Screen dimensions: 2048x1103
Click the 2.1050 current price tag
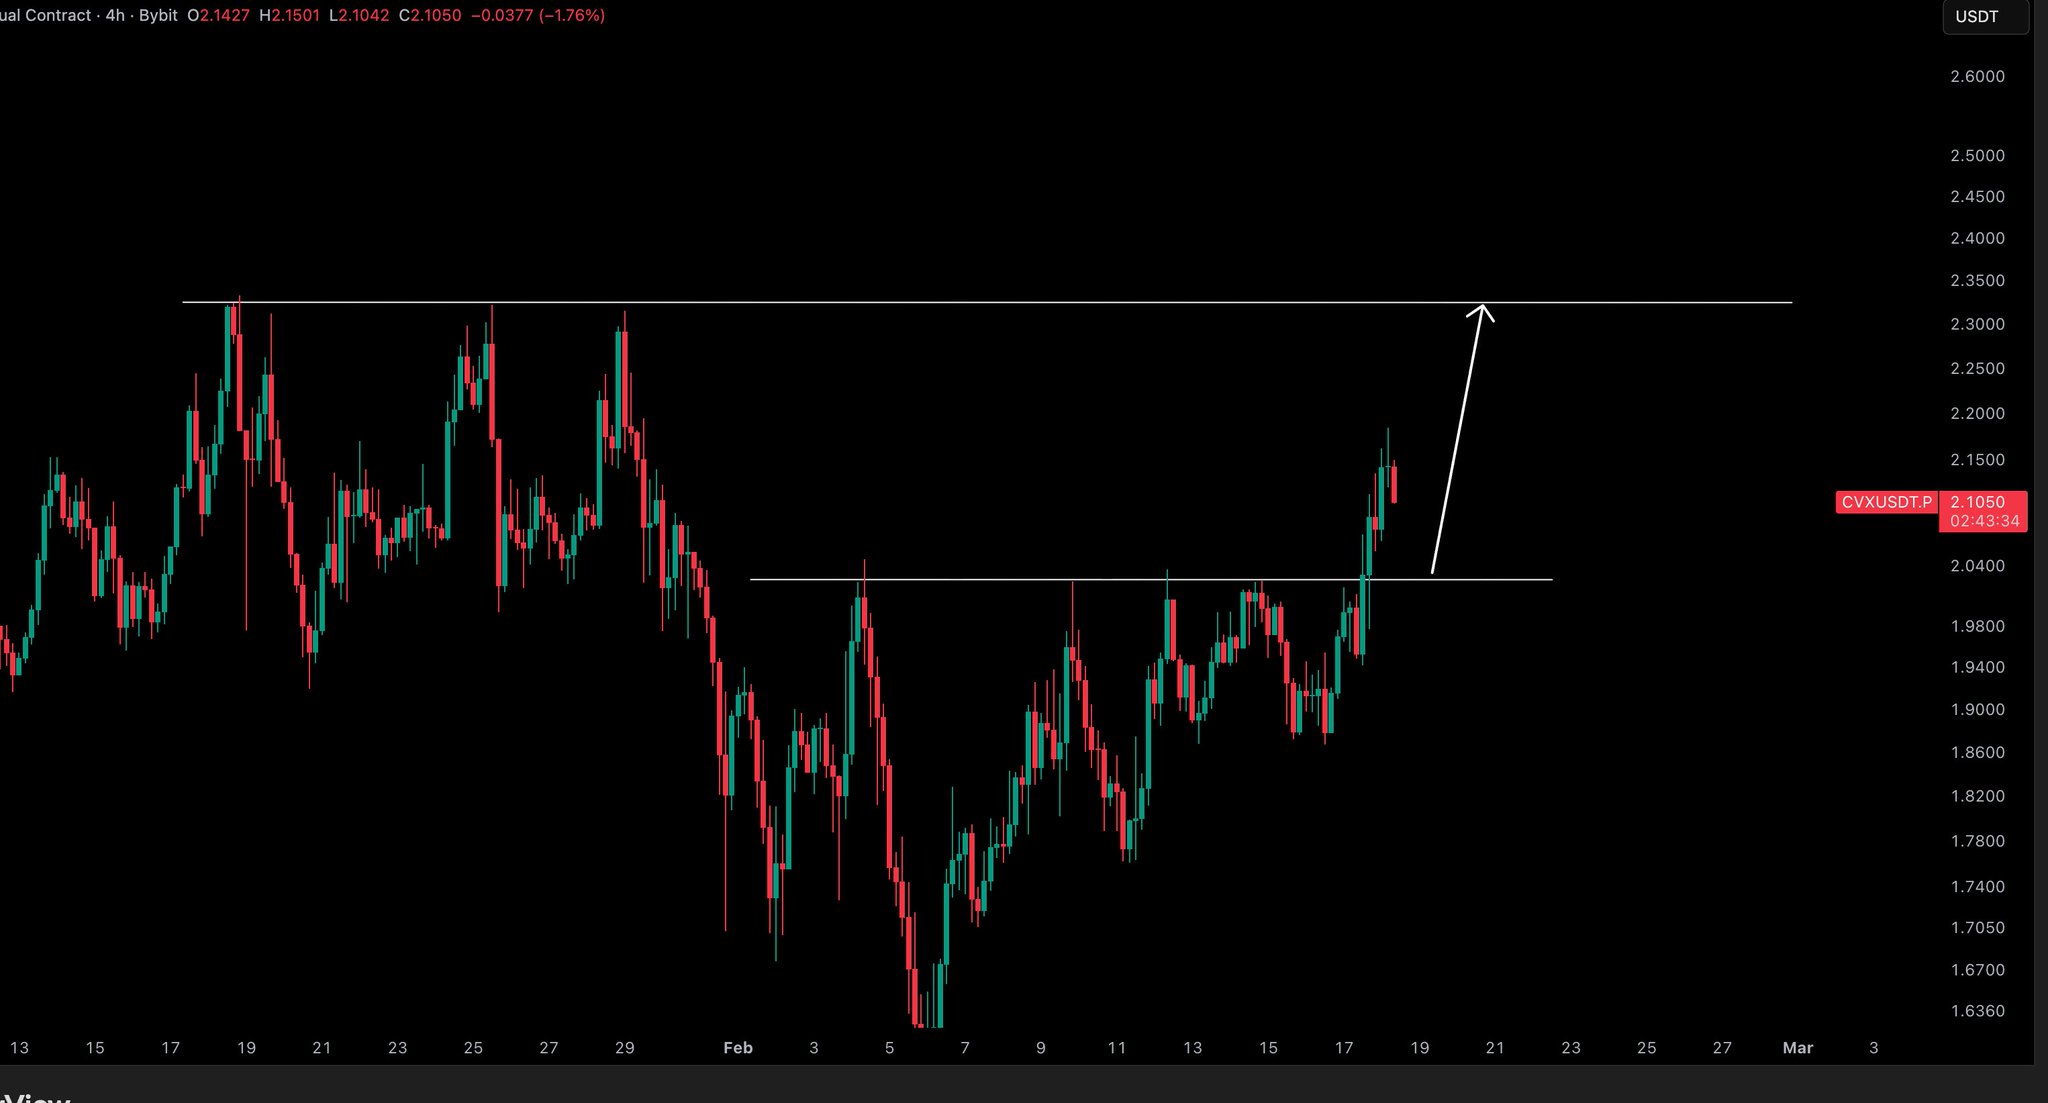pos(1977,502)
